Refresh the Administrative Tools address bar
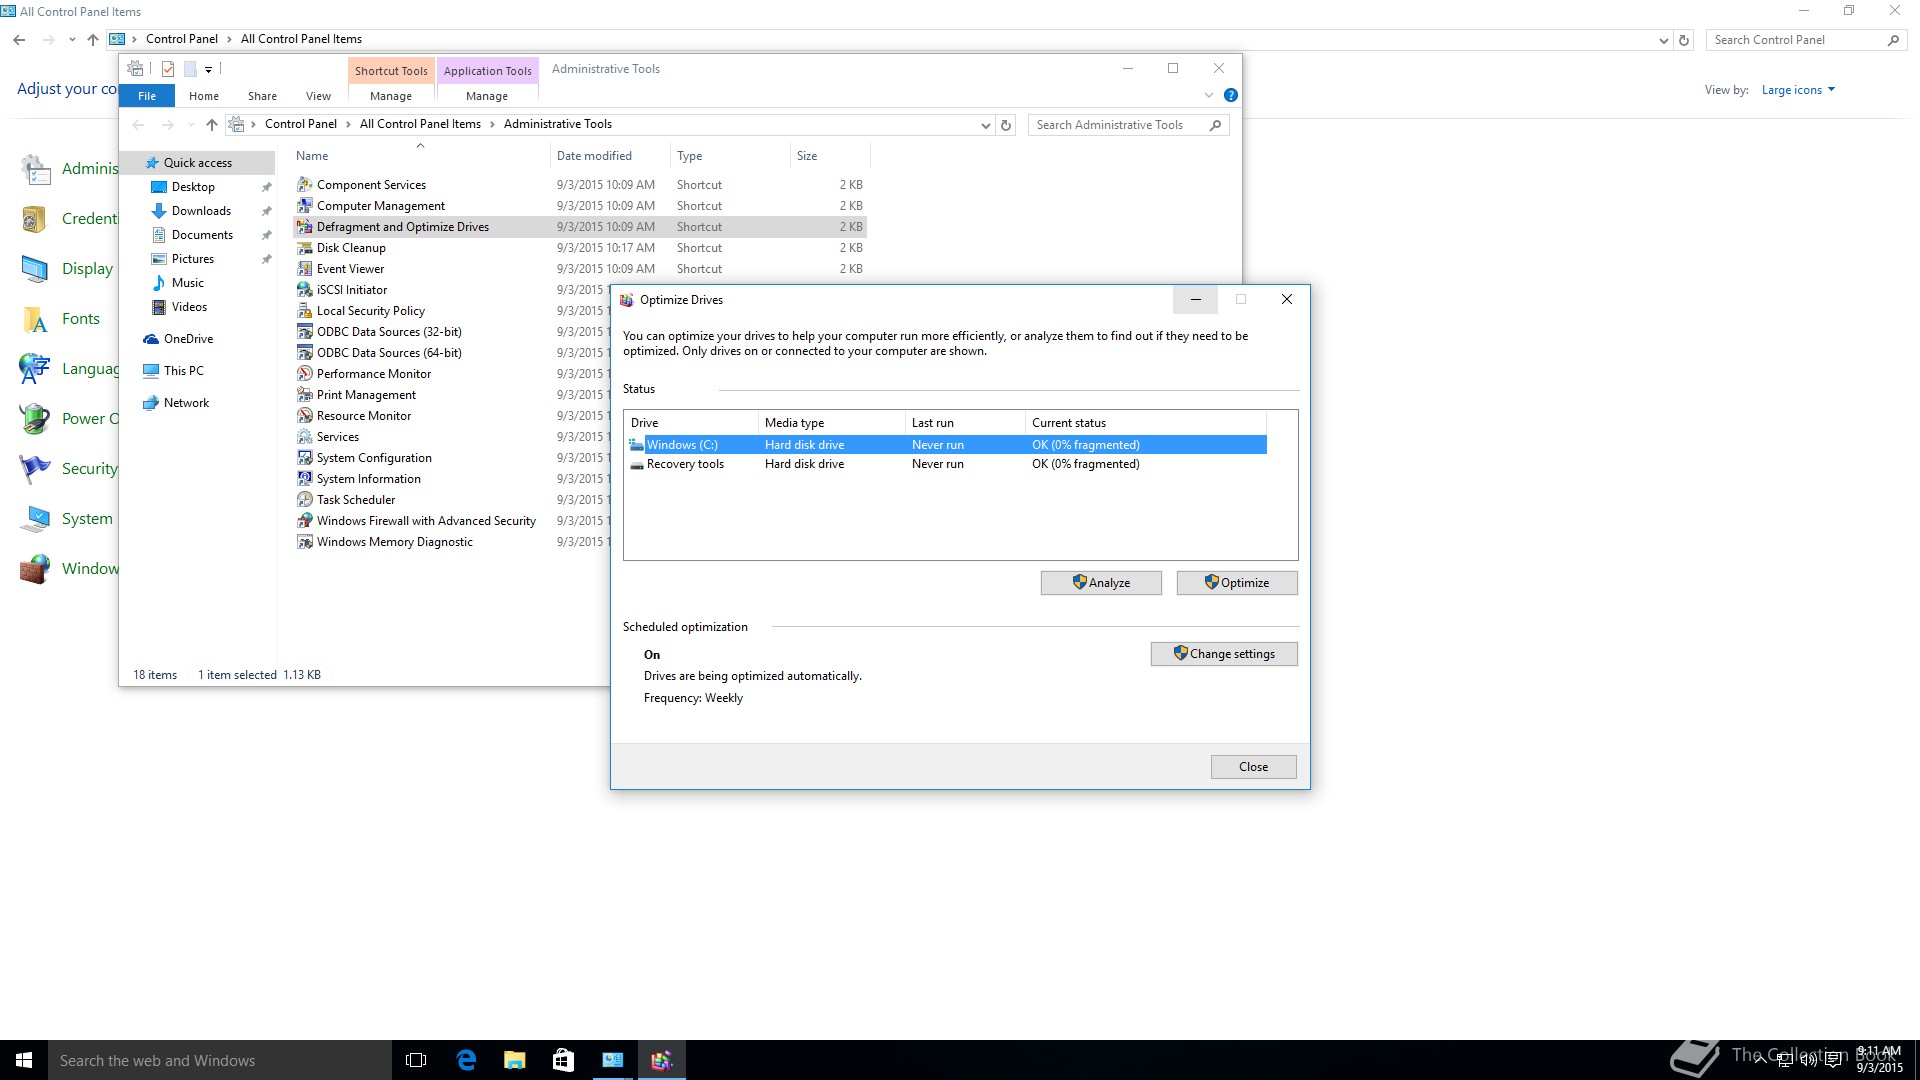Screen dimensions: 1920x1080 [1006, 125]
